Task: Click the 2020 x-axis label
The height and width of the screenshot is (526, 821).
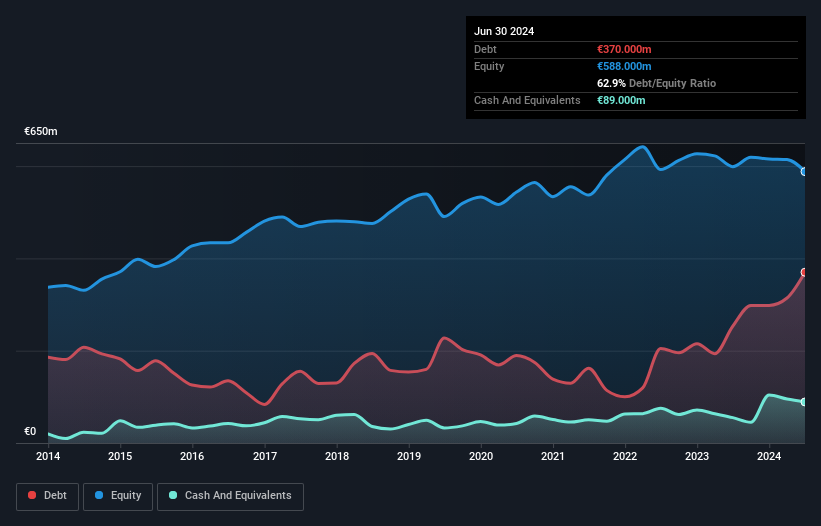Action: 481,456
